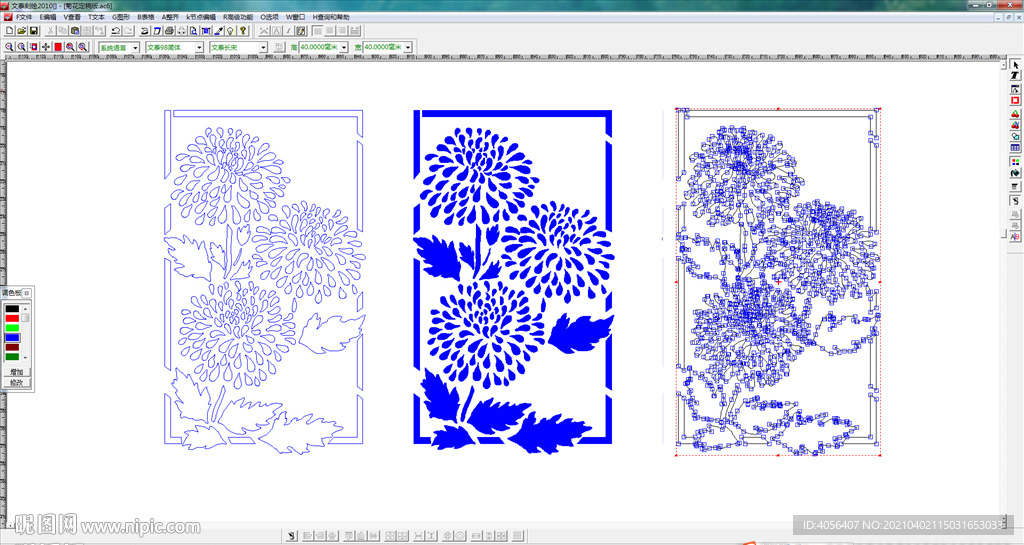The image size is (1024, 545).
Task: Click the paint bucket fill icon
Action: point(1015,174)
